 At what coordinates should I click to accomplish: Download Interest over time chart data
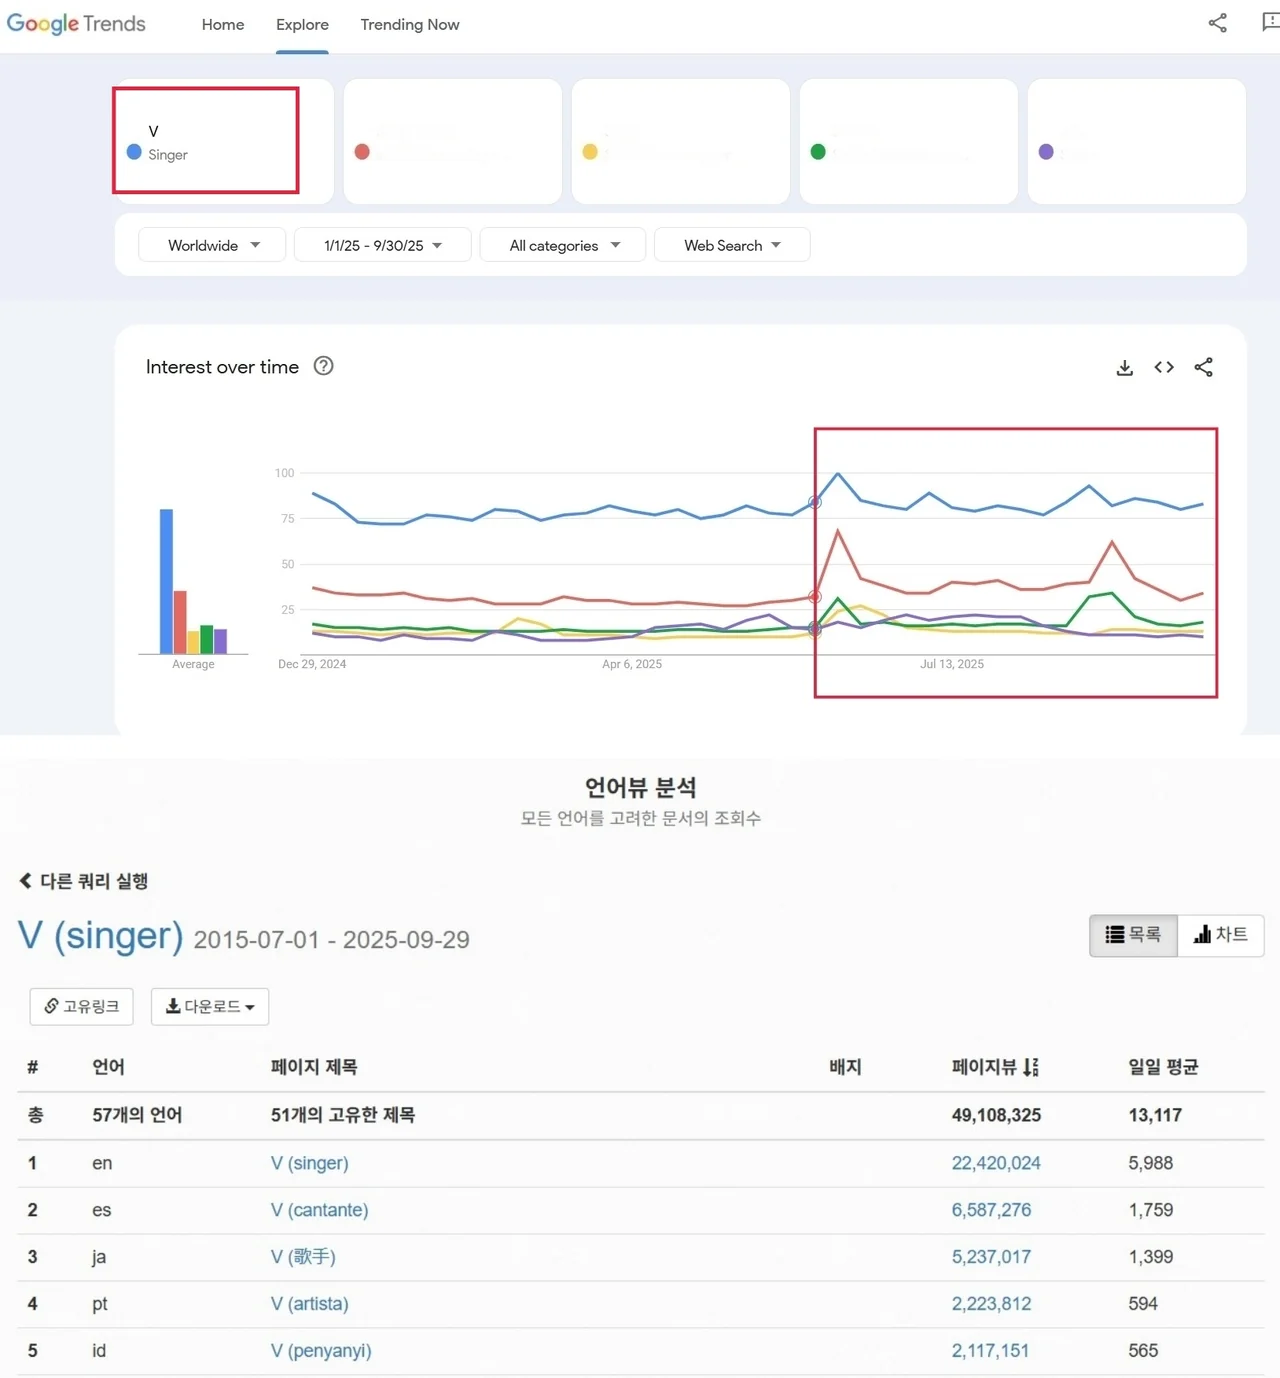tap(1125, 368)
